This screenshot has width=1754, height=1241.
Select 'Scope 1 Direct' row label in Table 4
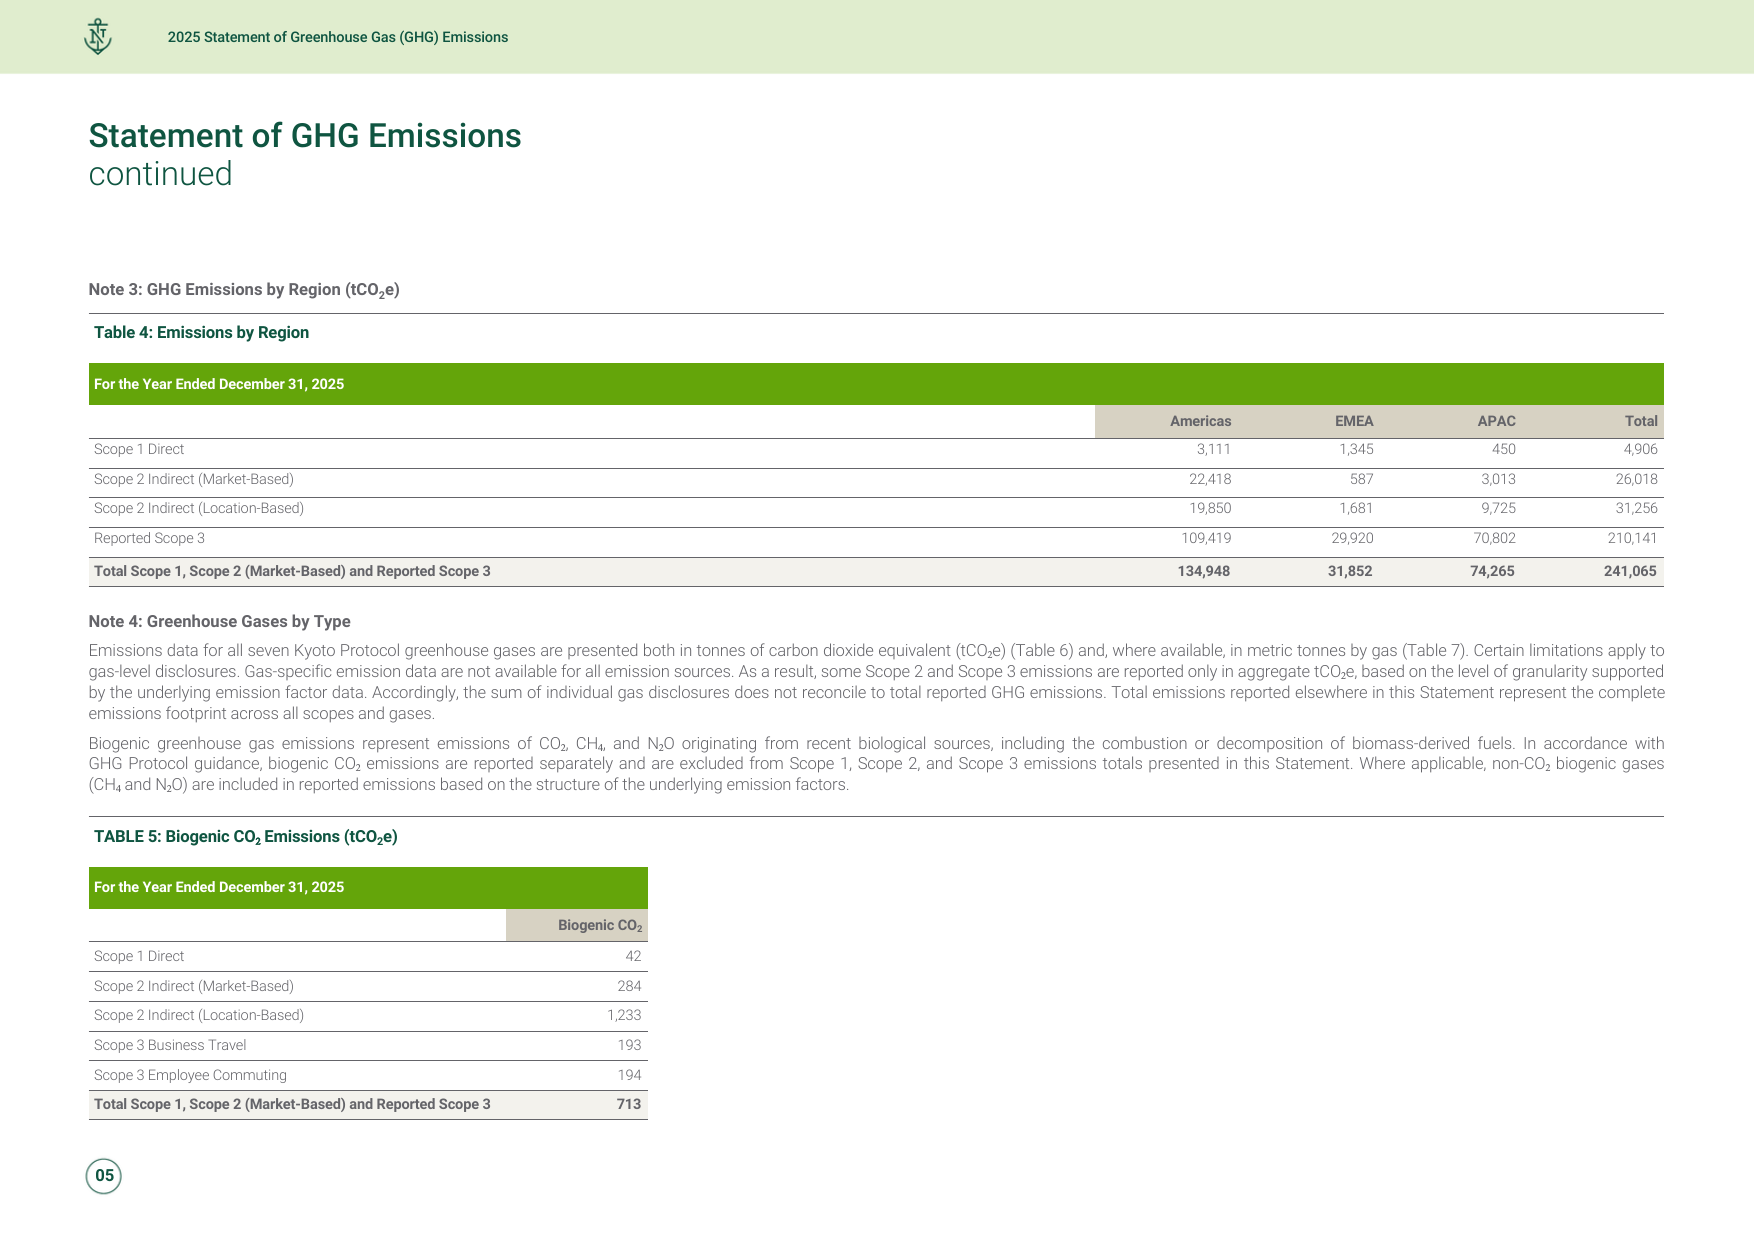point(139,450)
